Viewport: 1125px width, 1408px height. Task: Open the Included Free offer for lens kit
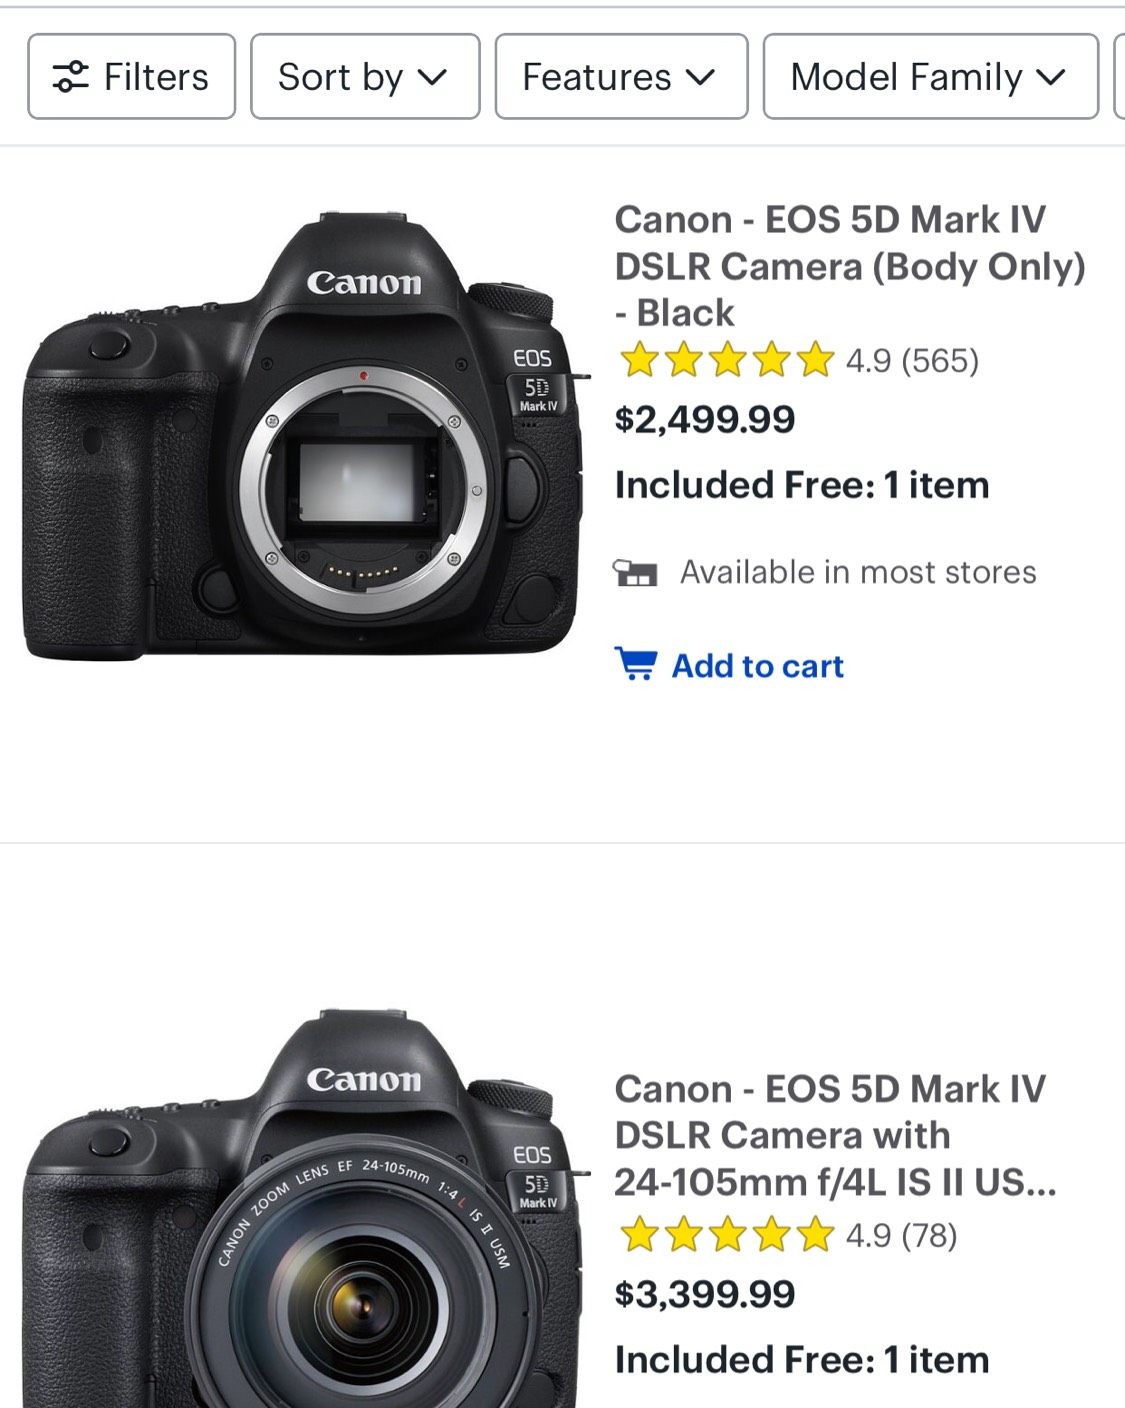[801, 1360]
